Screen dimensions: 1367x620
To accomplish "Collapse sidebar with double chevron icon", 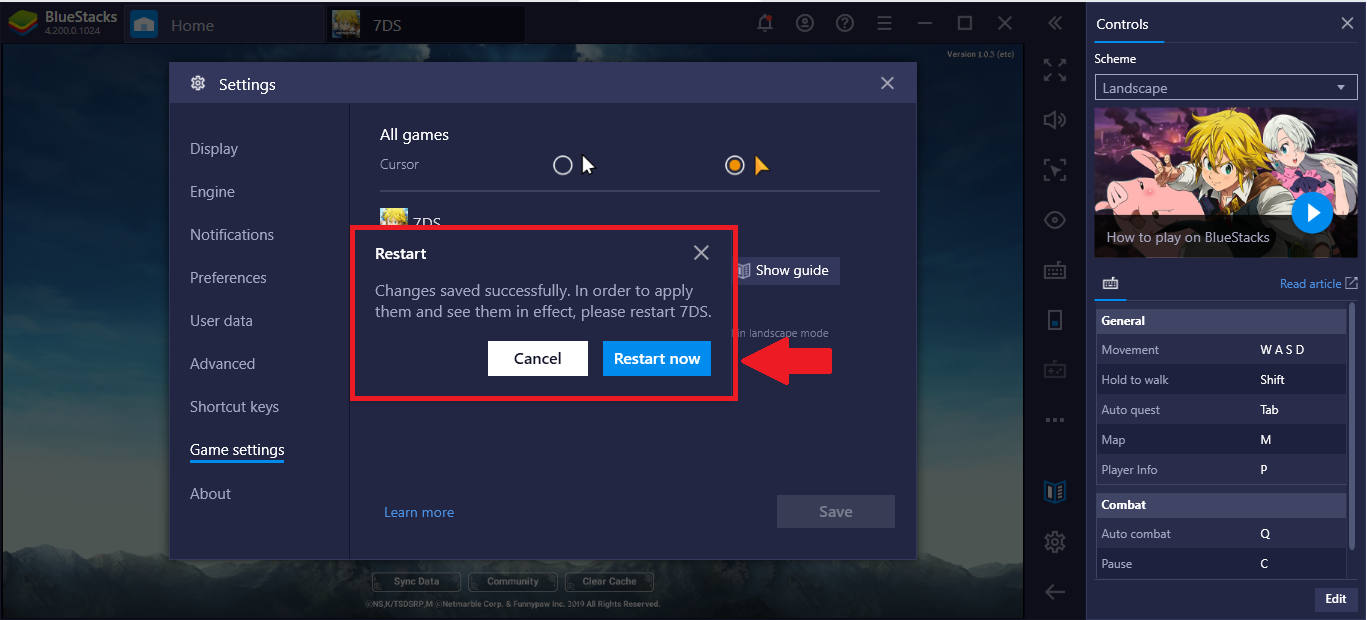I will click(x=1055, y=23).
